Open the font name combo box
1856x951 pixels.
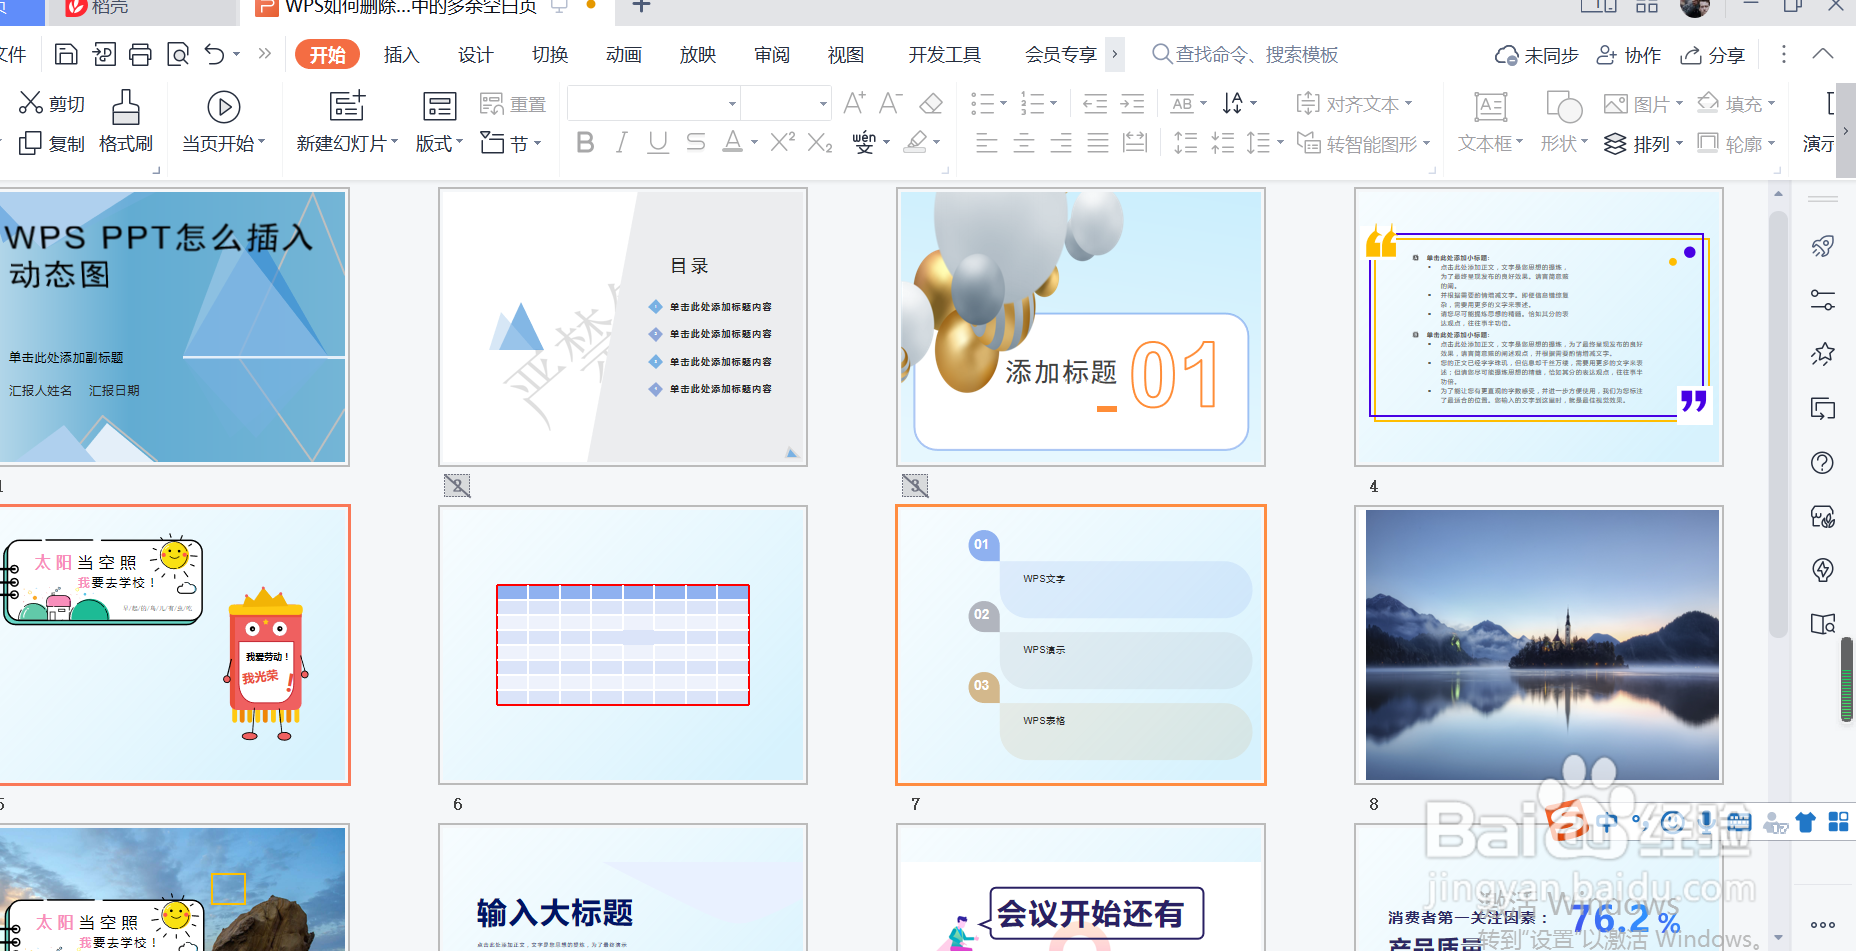[653, 103]
